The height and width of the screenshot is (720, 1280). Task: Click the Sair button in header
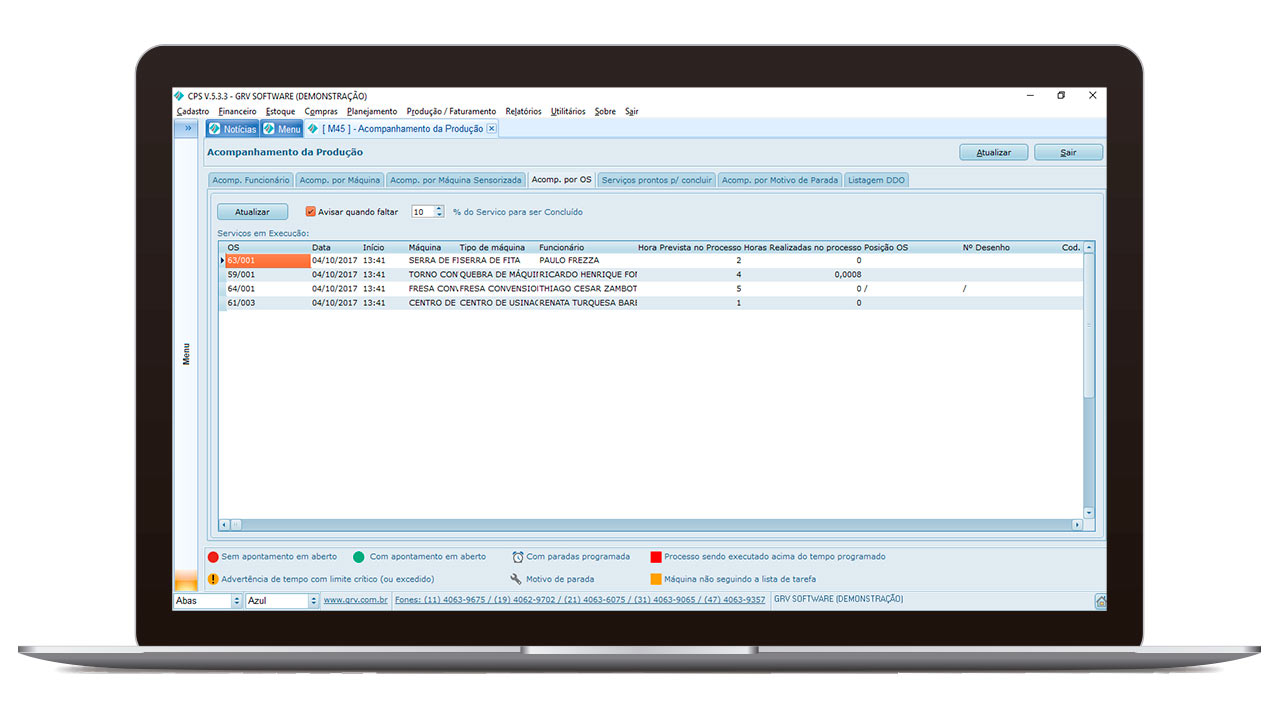[1069, 153]
